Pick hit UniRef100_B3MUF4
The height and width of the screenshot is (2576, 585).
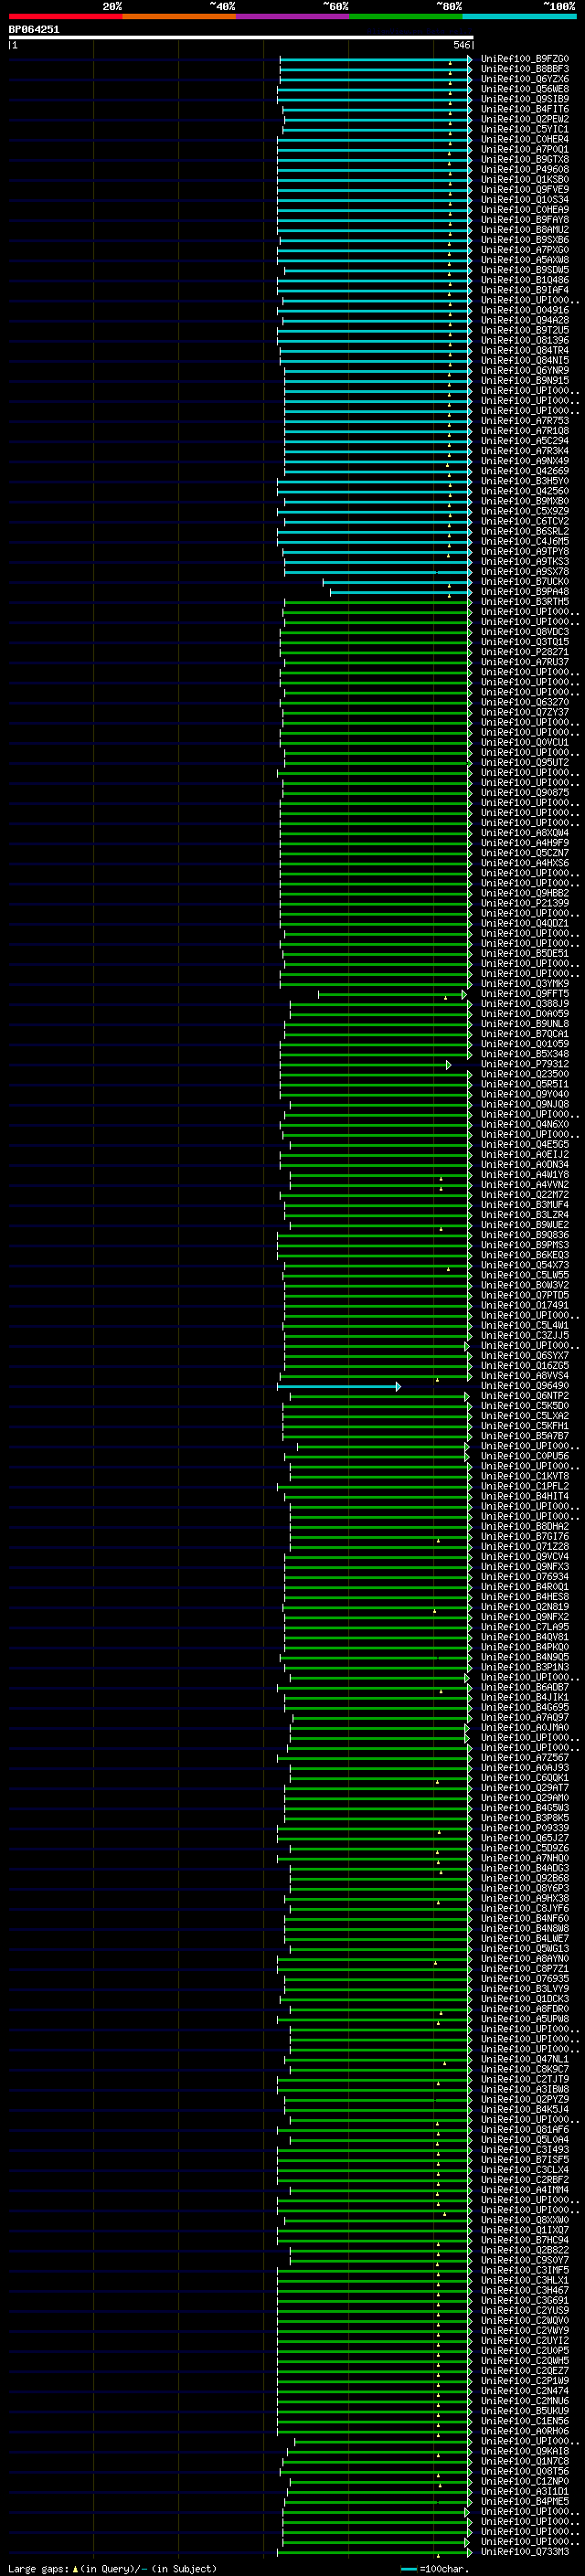point(524,1204)
